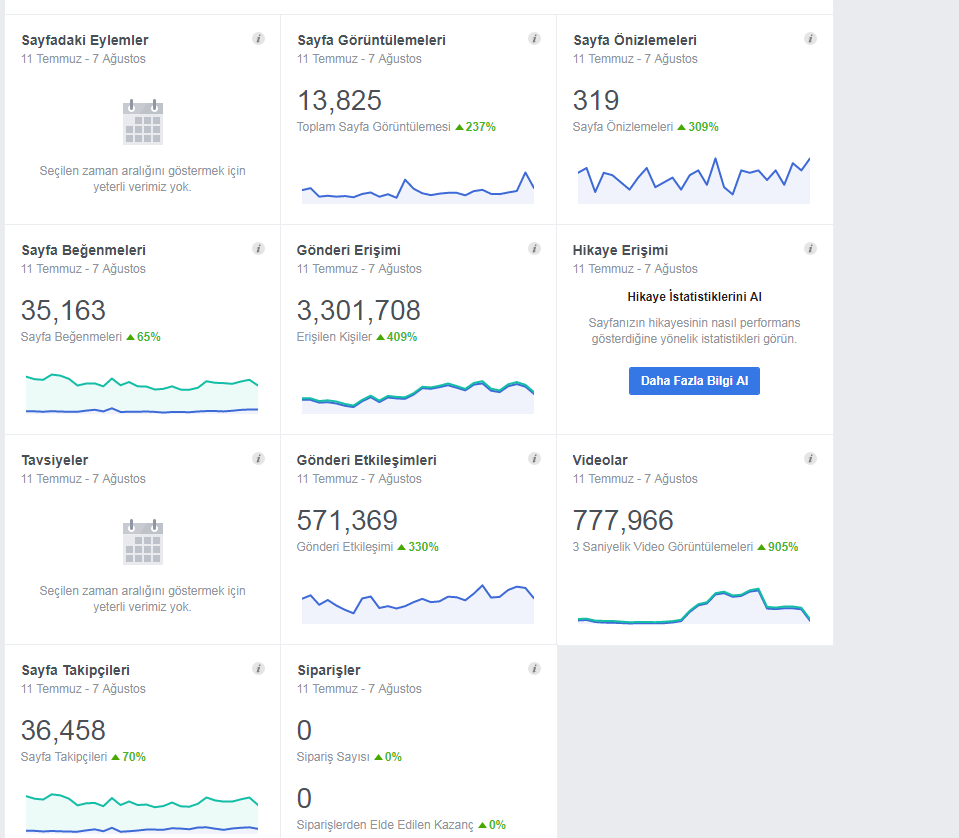Screen dimensions: 959x838
Task: Click calendar icon in Tavsiyeler card
Action: [143, 542]
